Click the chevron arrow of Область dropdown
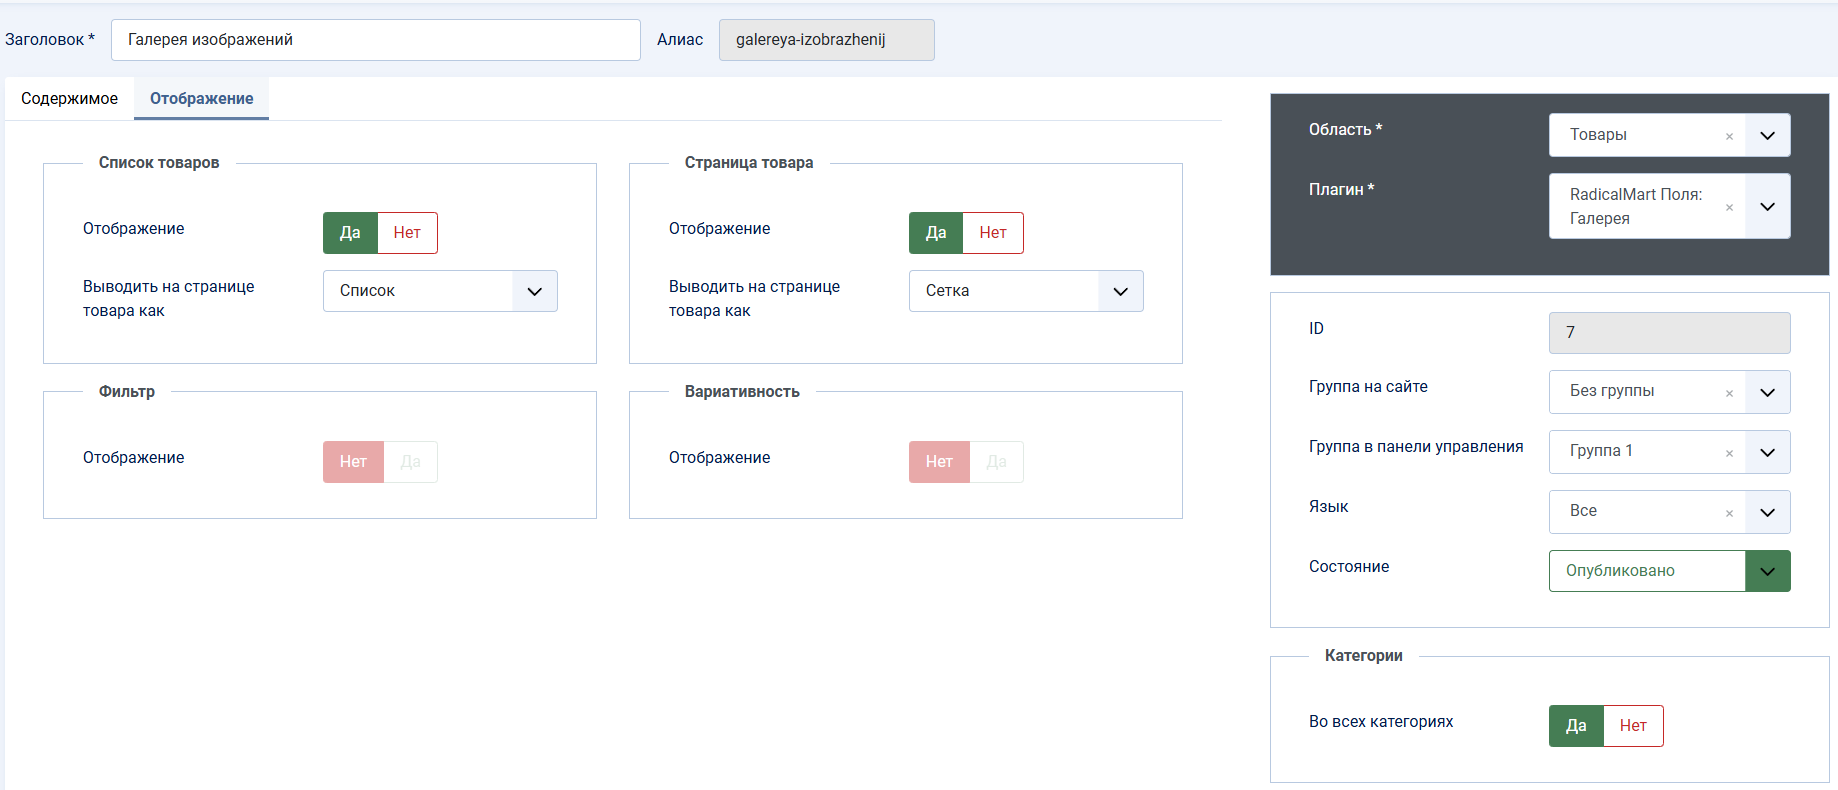 [x=1767, y=135]
